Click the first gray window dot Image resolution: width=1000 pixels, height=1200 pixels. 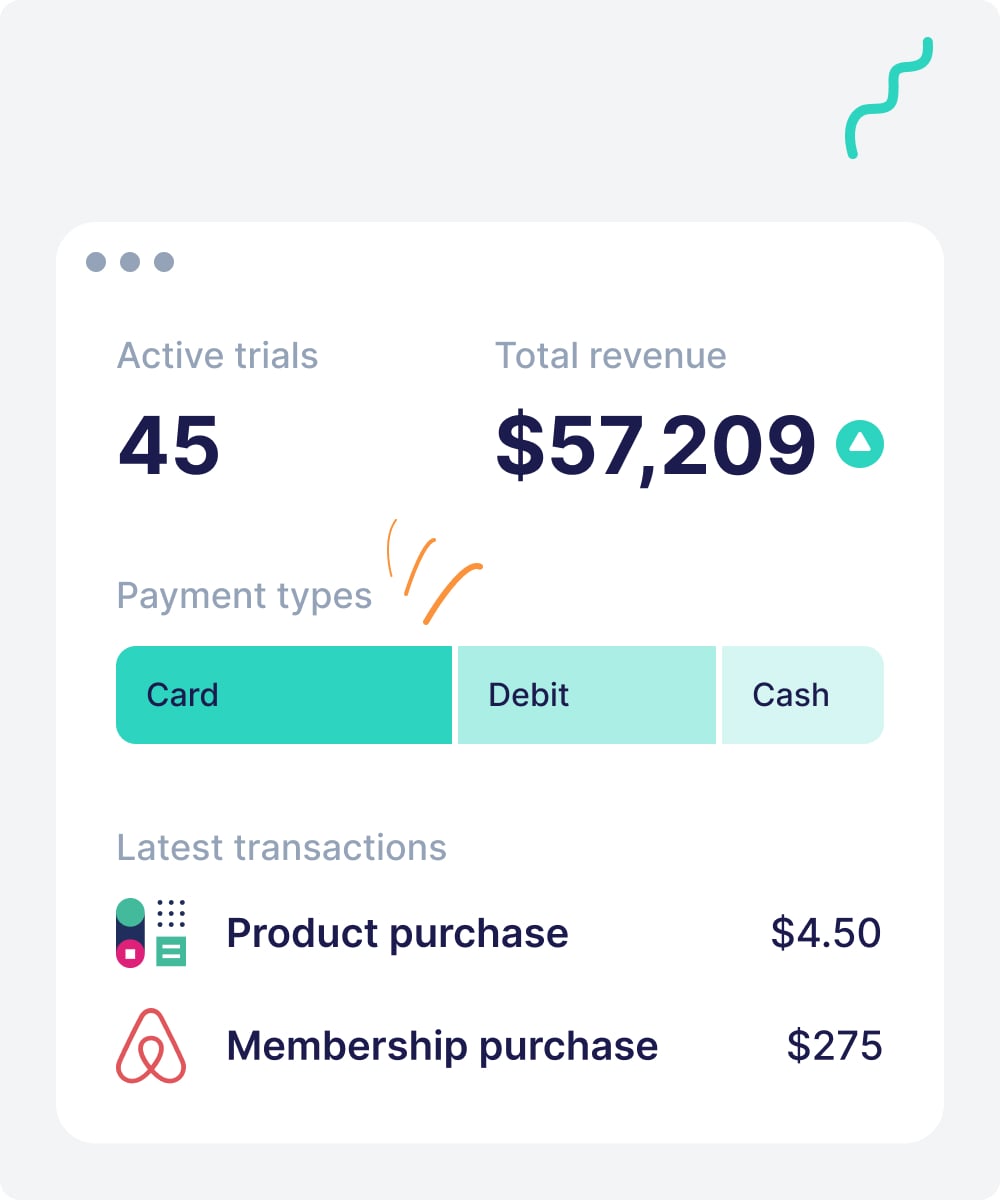tap(96, 262)
